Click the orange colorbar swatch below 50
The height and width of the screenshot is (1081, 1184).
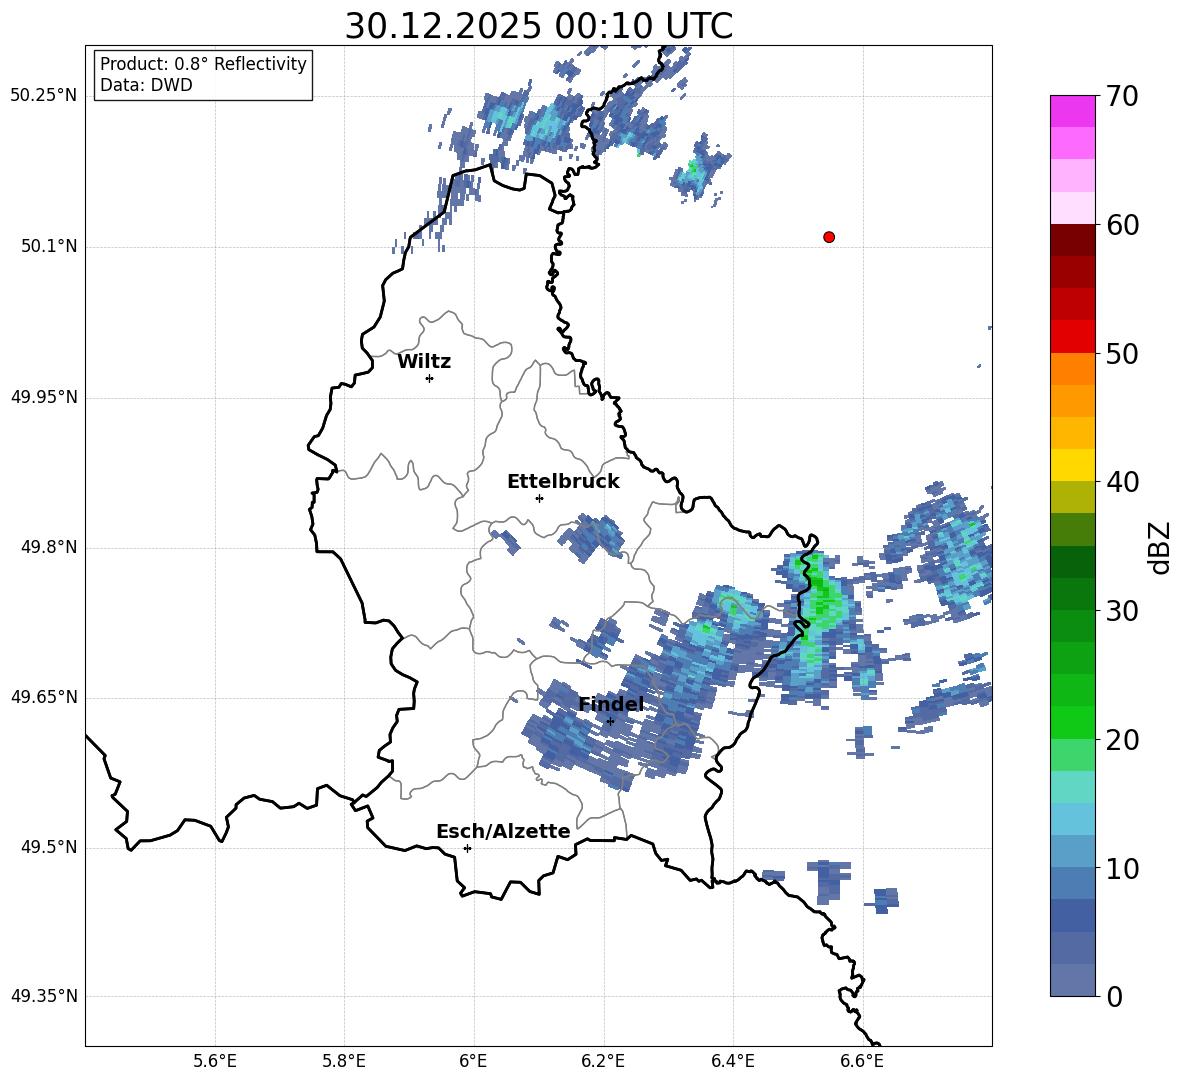(x=1072, y=369)
